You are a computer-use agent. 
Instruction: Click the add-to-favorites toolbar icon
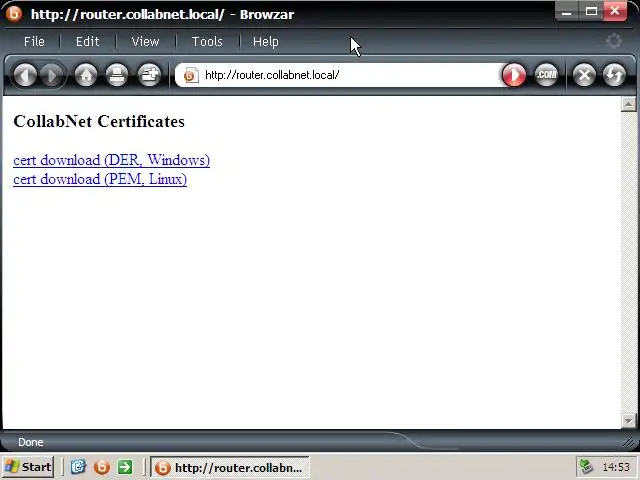click(x=149, y=75)
